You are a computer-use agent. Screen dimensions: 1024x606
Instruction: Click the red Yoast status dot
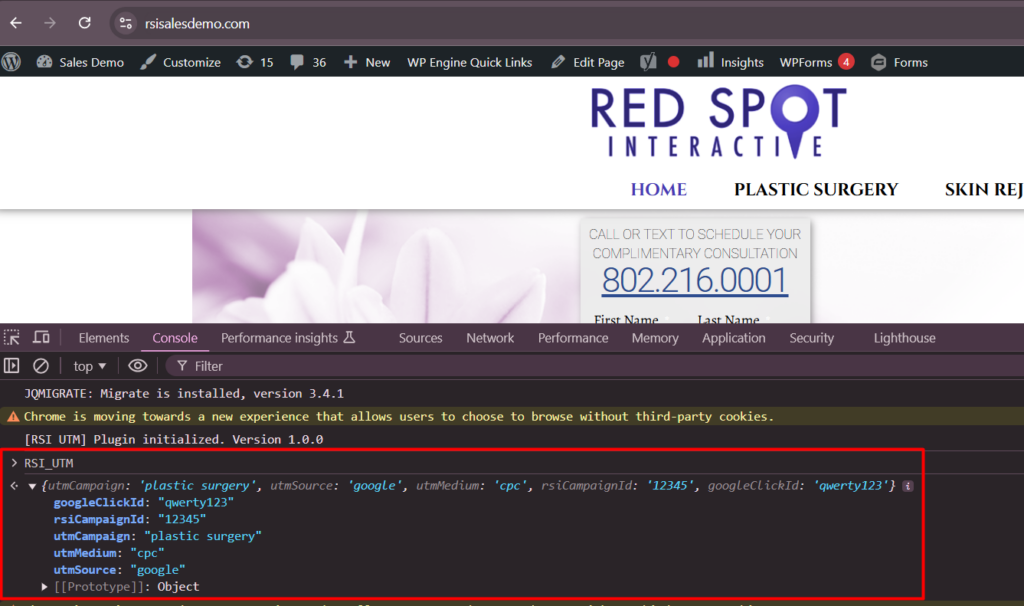(673, 62)
